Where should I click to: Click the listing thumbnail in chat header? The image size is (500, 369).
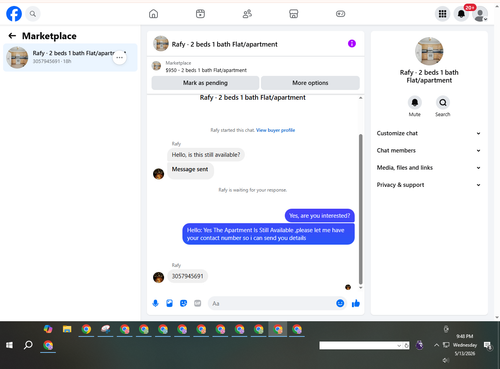click(x=161, y=44)
